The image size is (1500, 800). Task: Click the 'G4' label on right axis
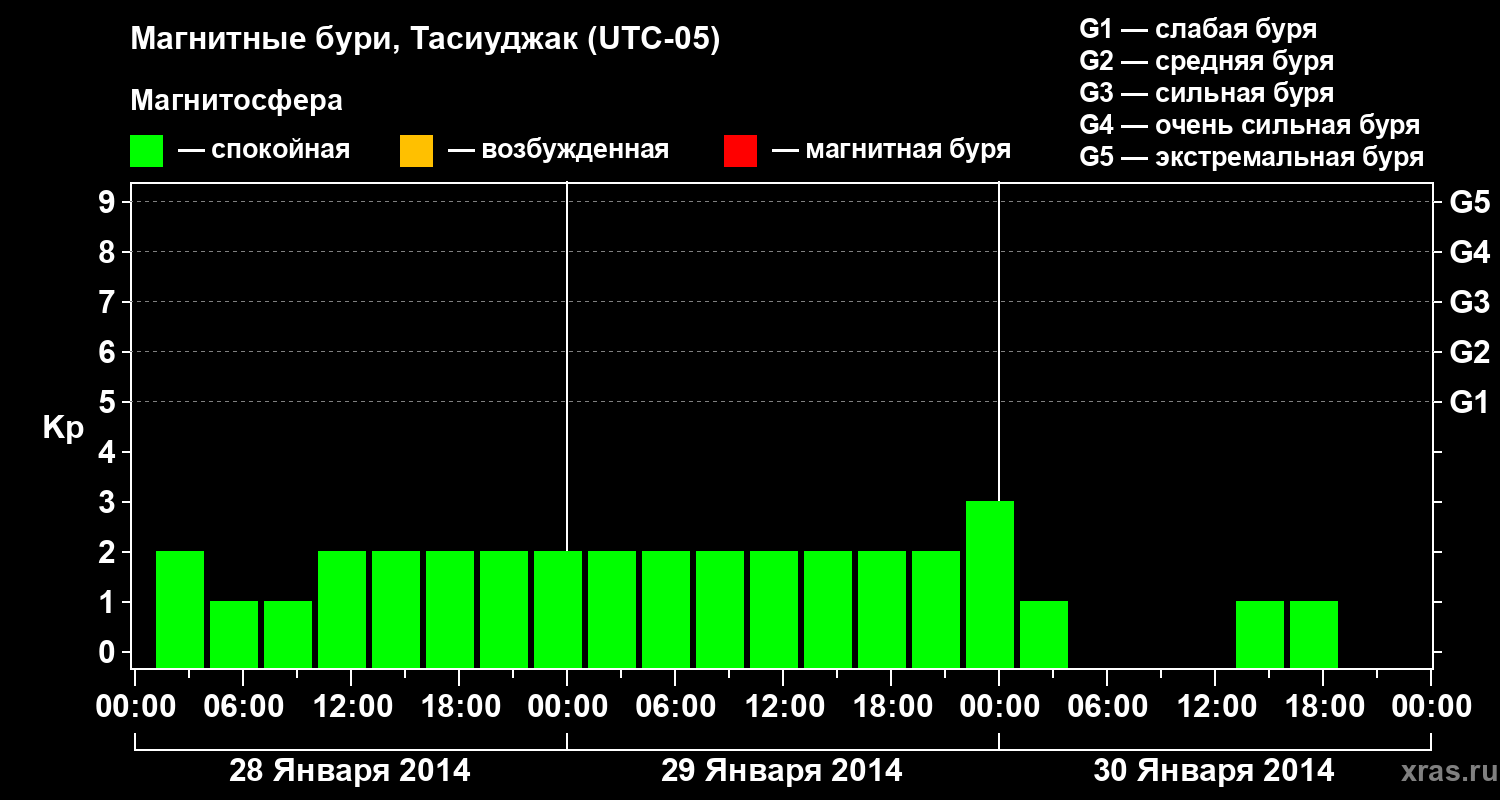click(x=1470, y=252)
